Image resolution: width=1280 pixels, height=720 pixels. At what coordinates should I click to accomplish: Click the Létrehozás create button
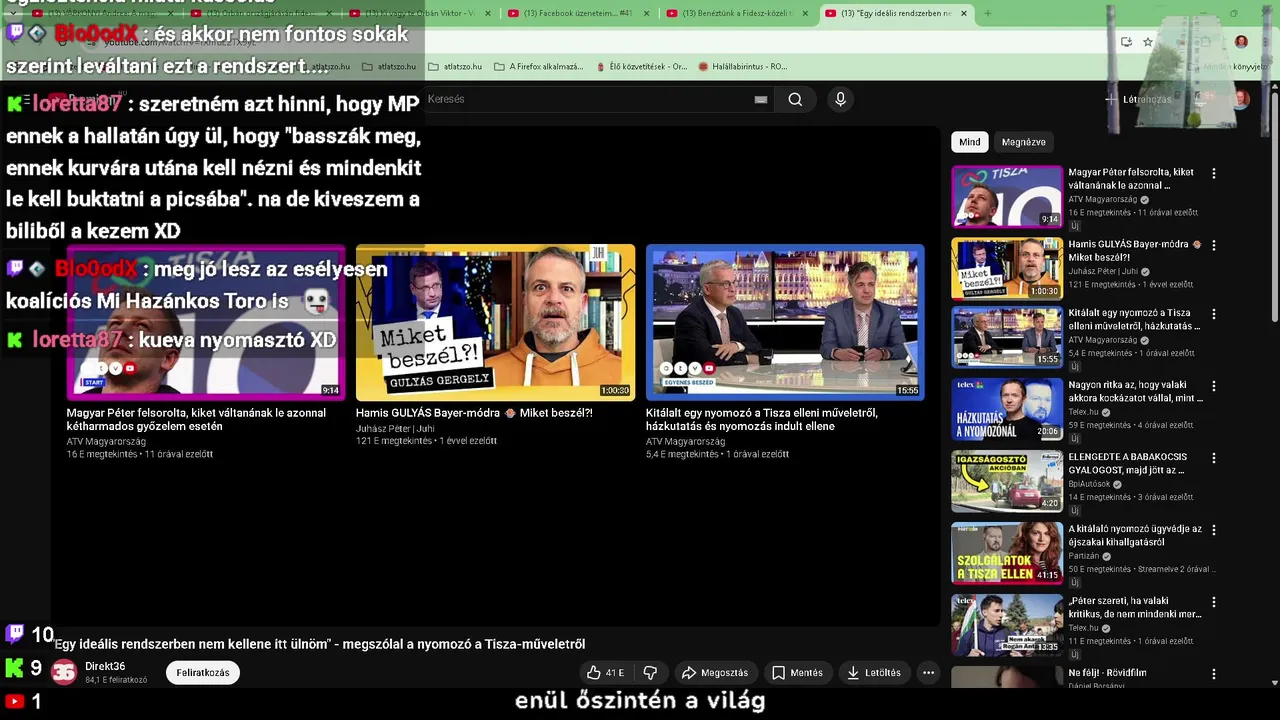click(1138, 99)
